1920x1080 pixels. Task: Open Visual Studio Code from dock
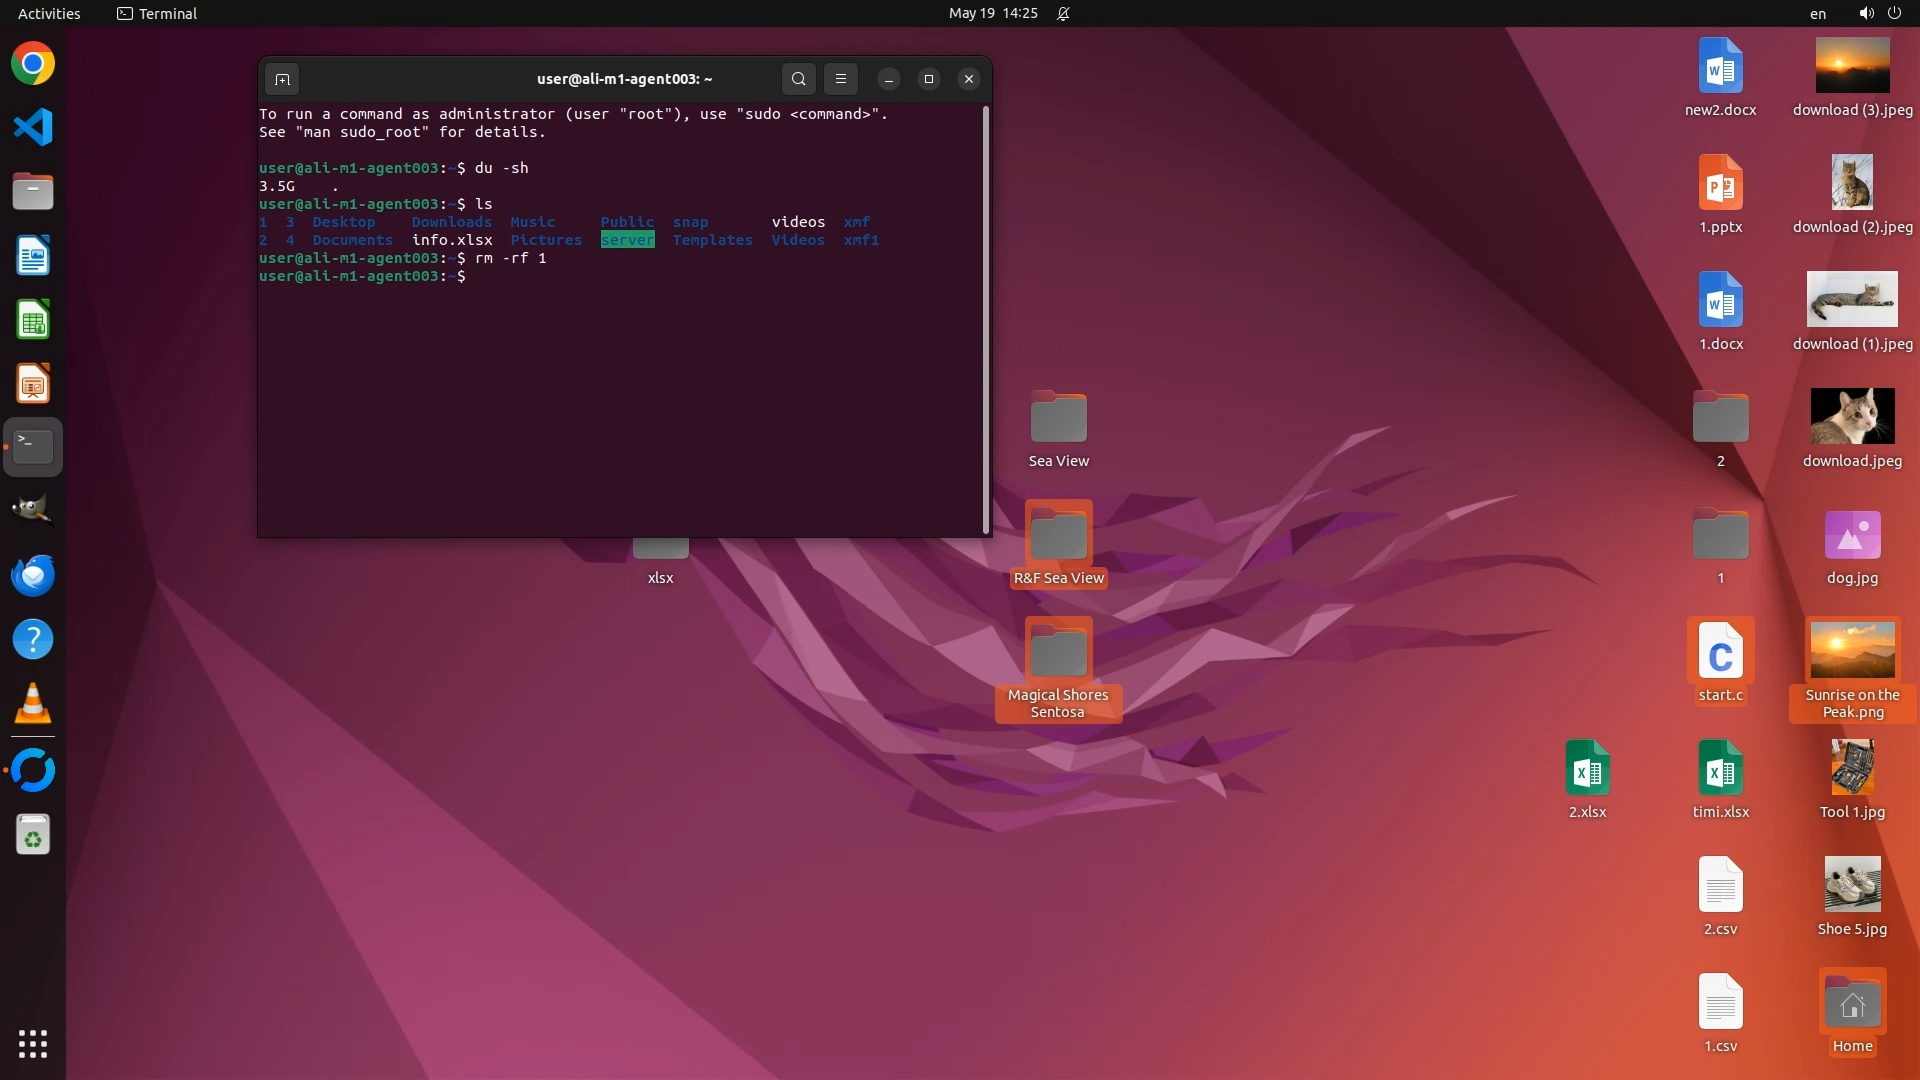pyautogui.click(x=33, y=127)
